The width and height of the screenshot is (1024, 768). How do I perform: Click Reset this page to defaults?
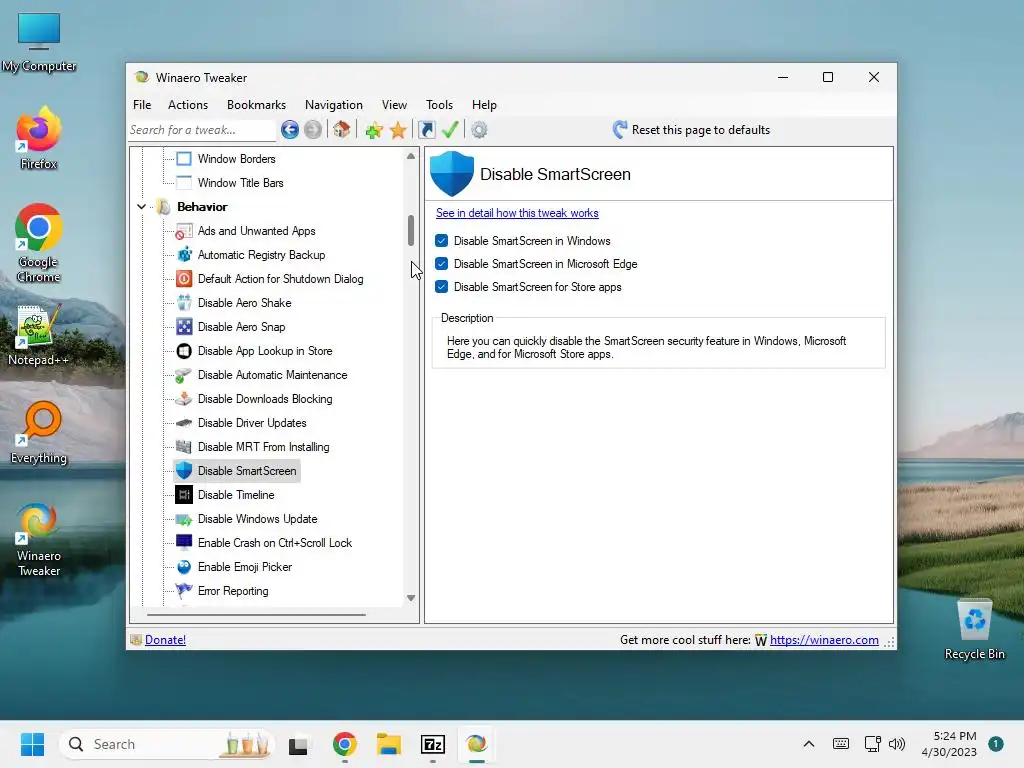[701, 130]
